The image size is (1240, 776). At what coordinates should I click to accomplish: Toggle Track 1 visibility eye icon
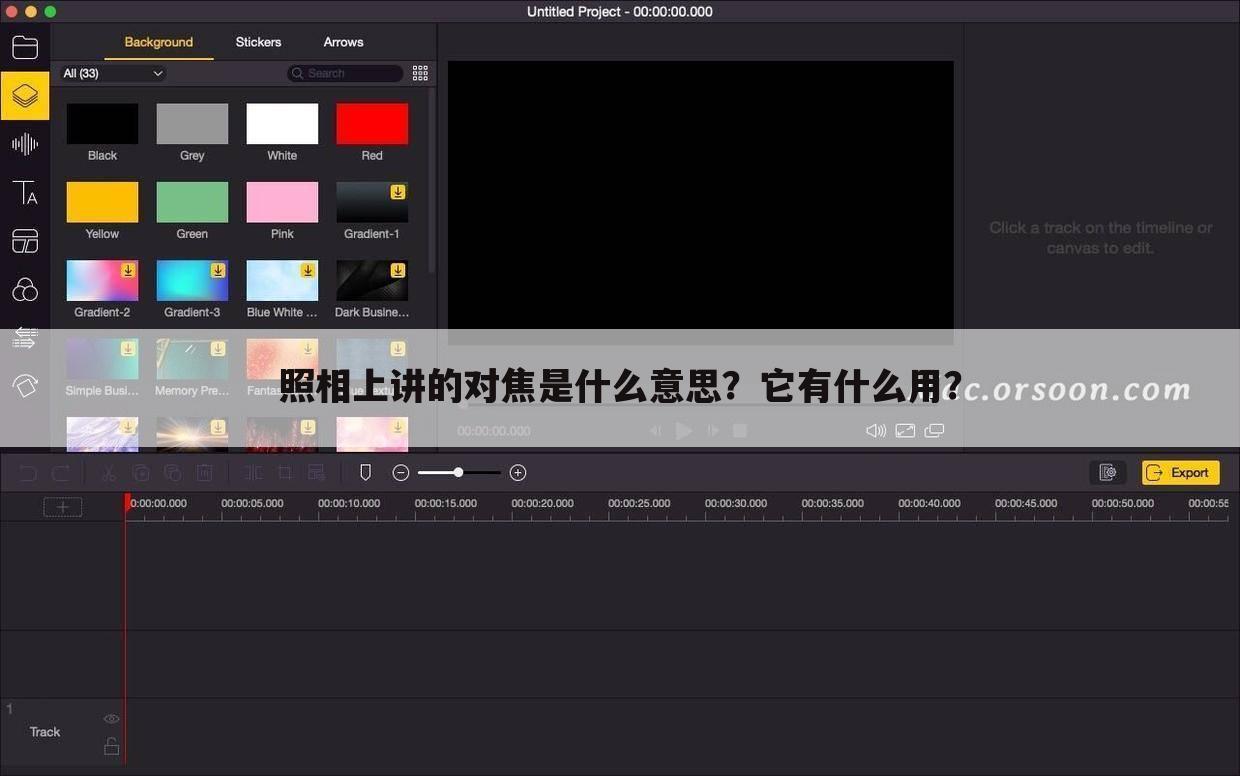pyautogui.click(x=111, y=719)
